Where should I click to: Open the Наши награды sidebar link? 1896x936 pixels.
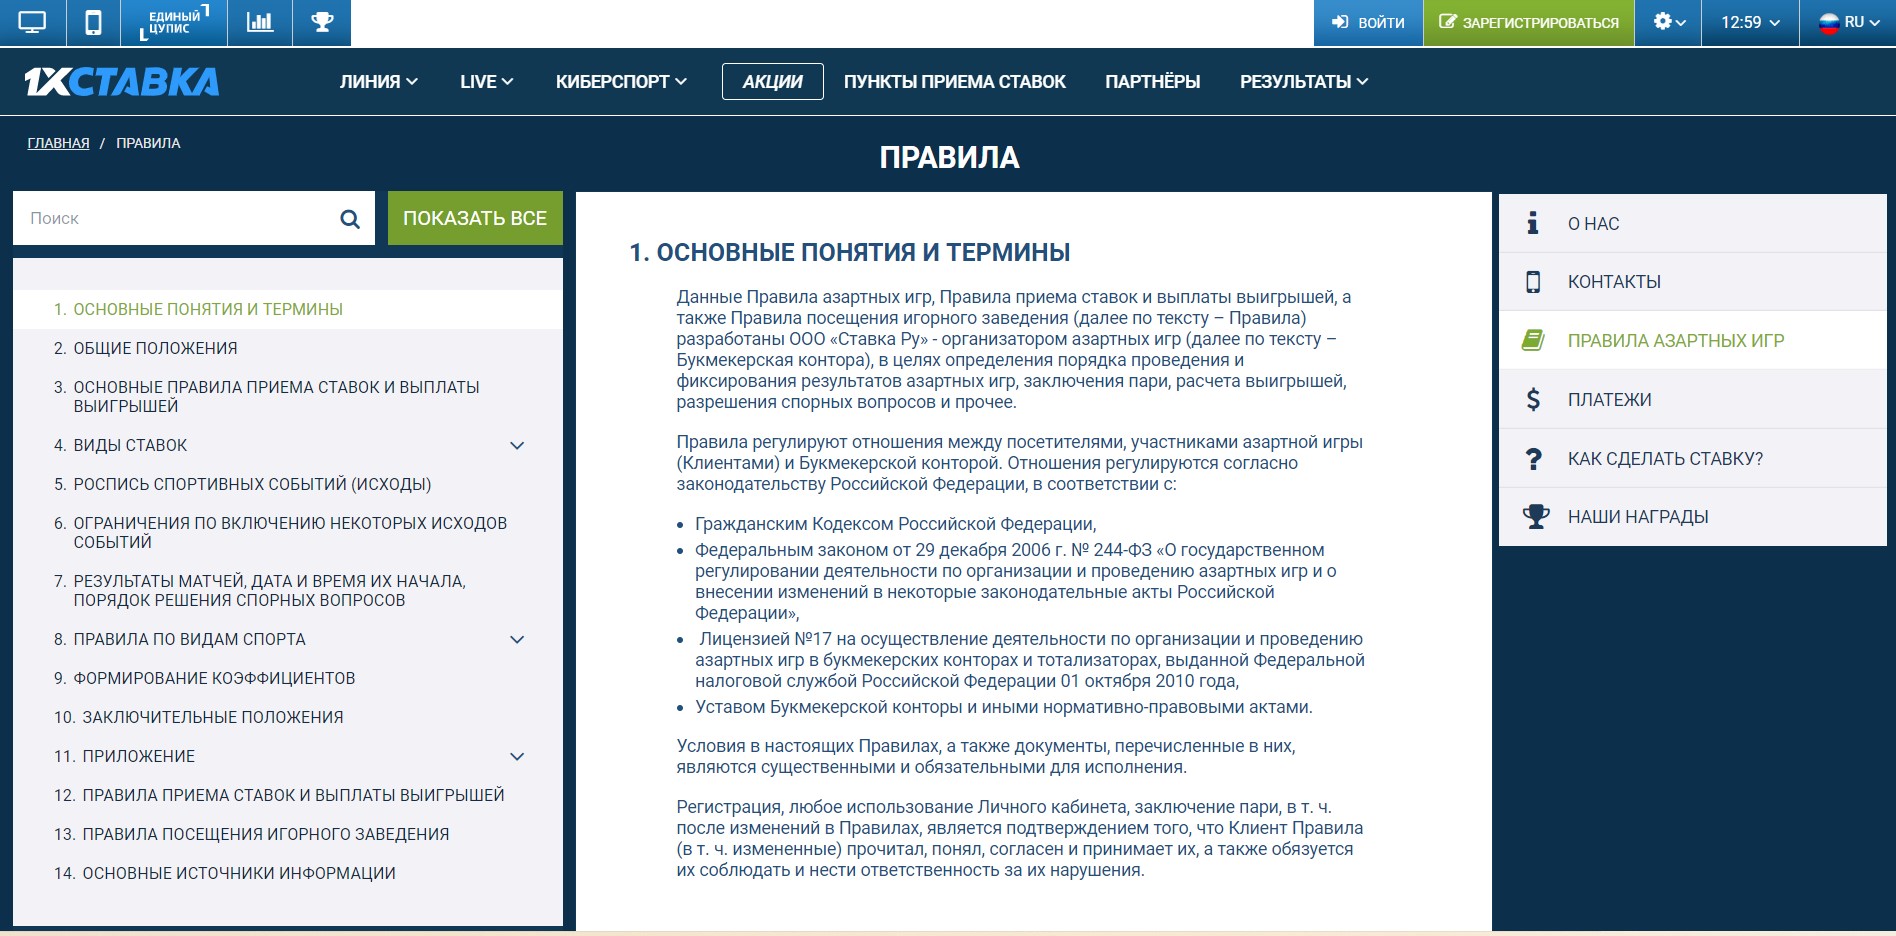click(1638, 517)
